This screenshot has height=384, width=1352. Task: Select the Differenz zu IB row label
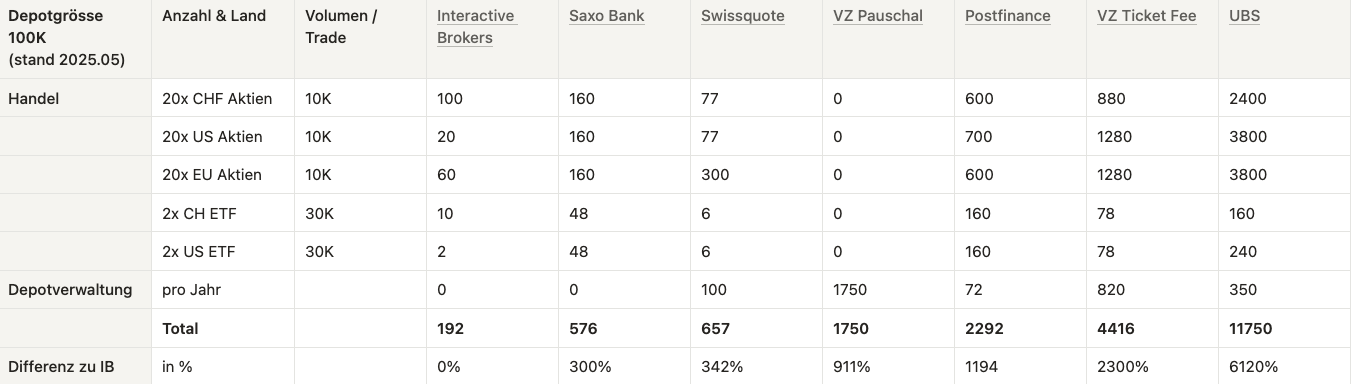coord(61,366)
